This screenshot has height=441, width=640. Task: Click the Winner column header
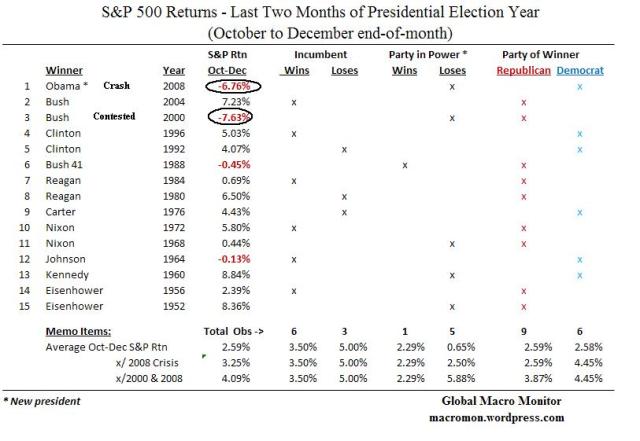(64, 70)
